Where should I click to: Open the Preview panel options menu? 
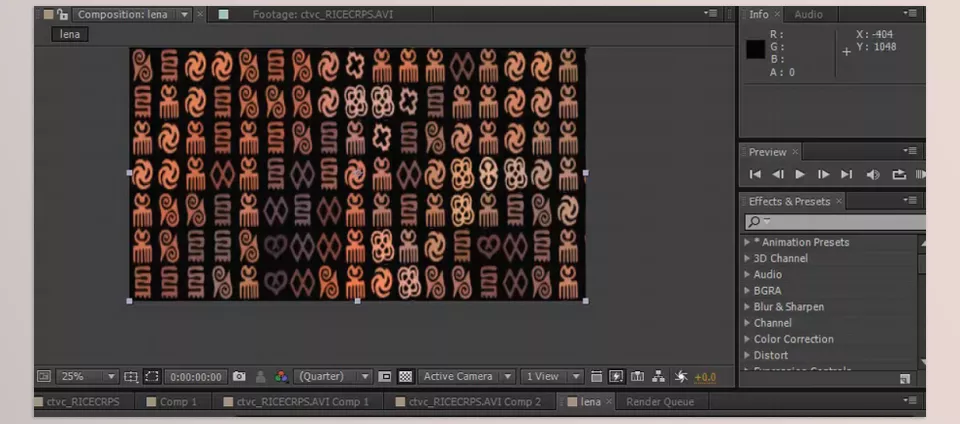coord(910,151)
